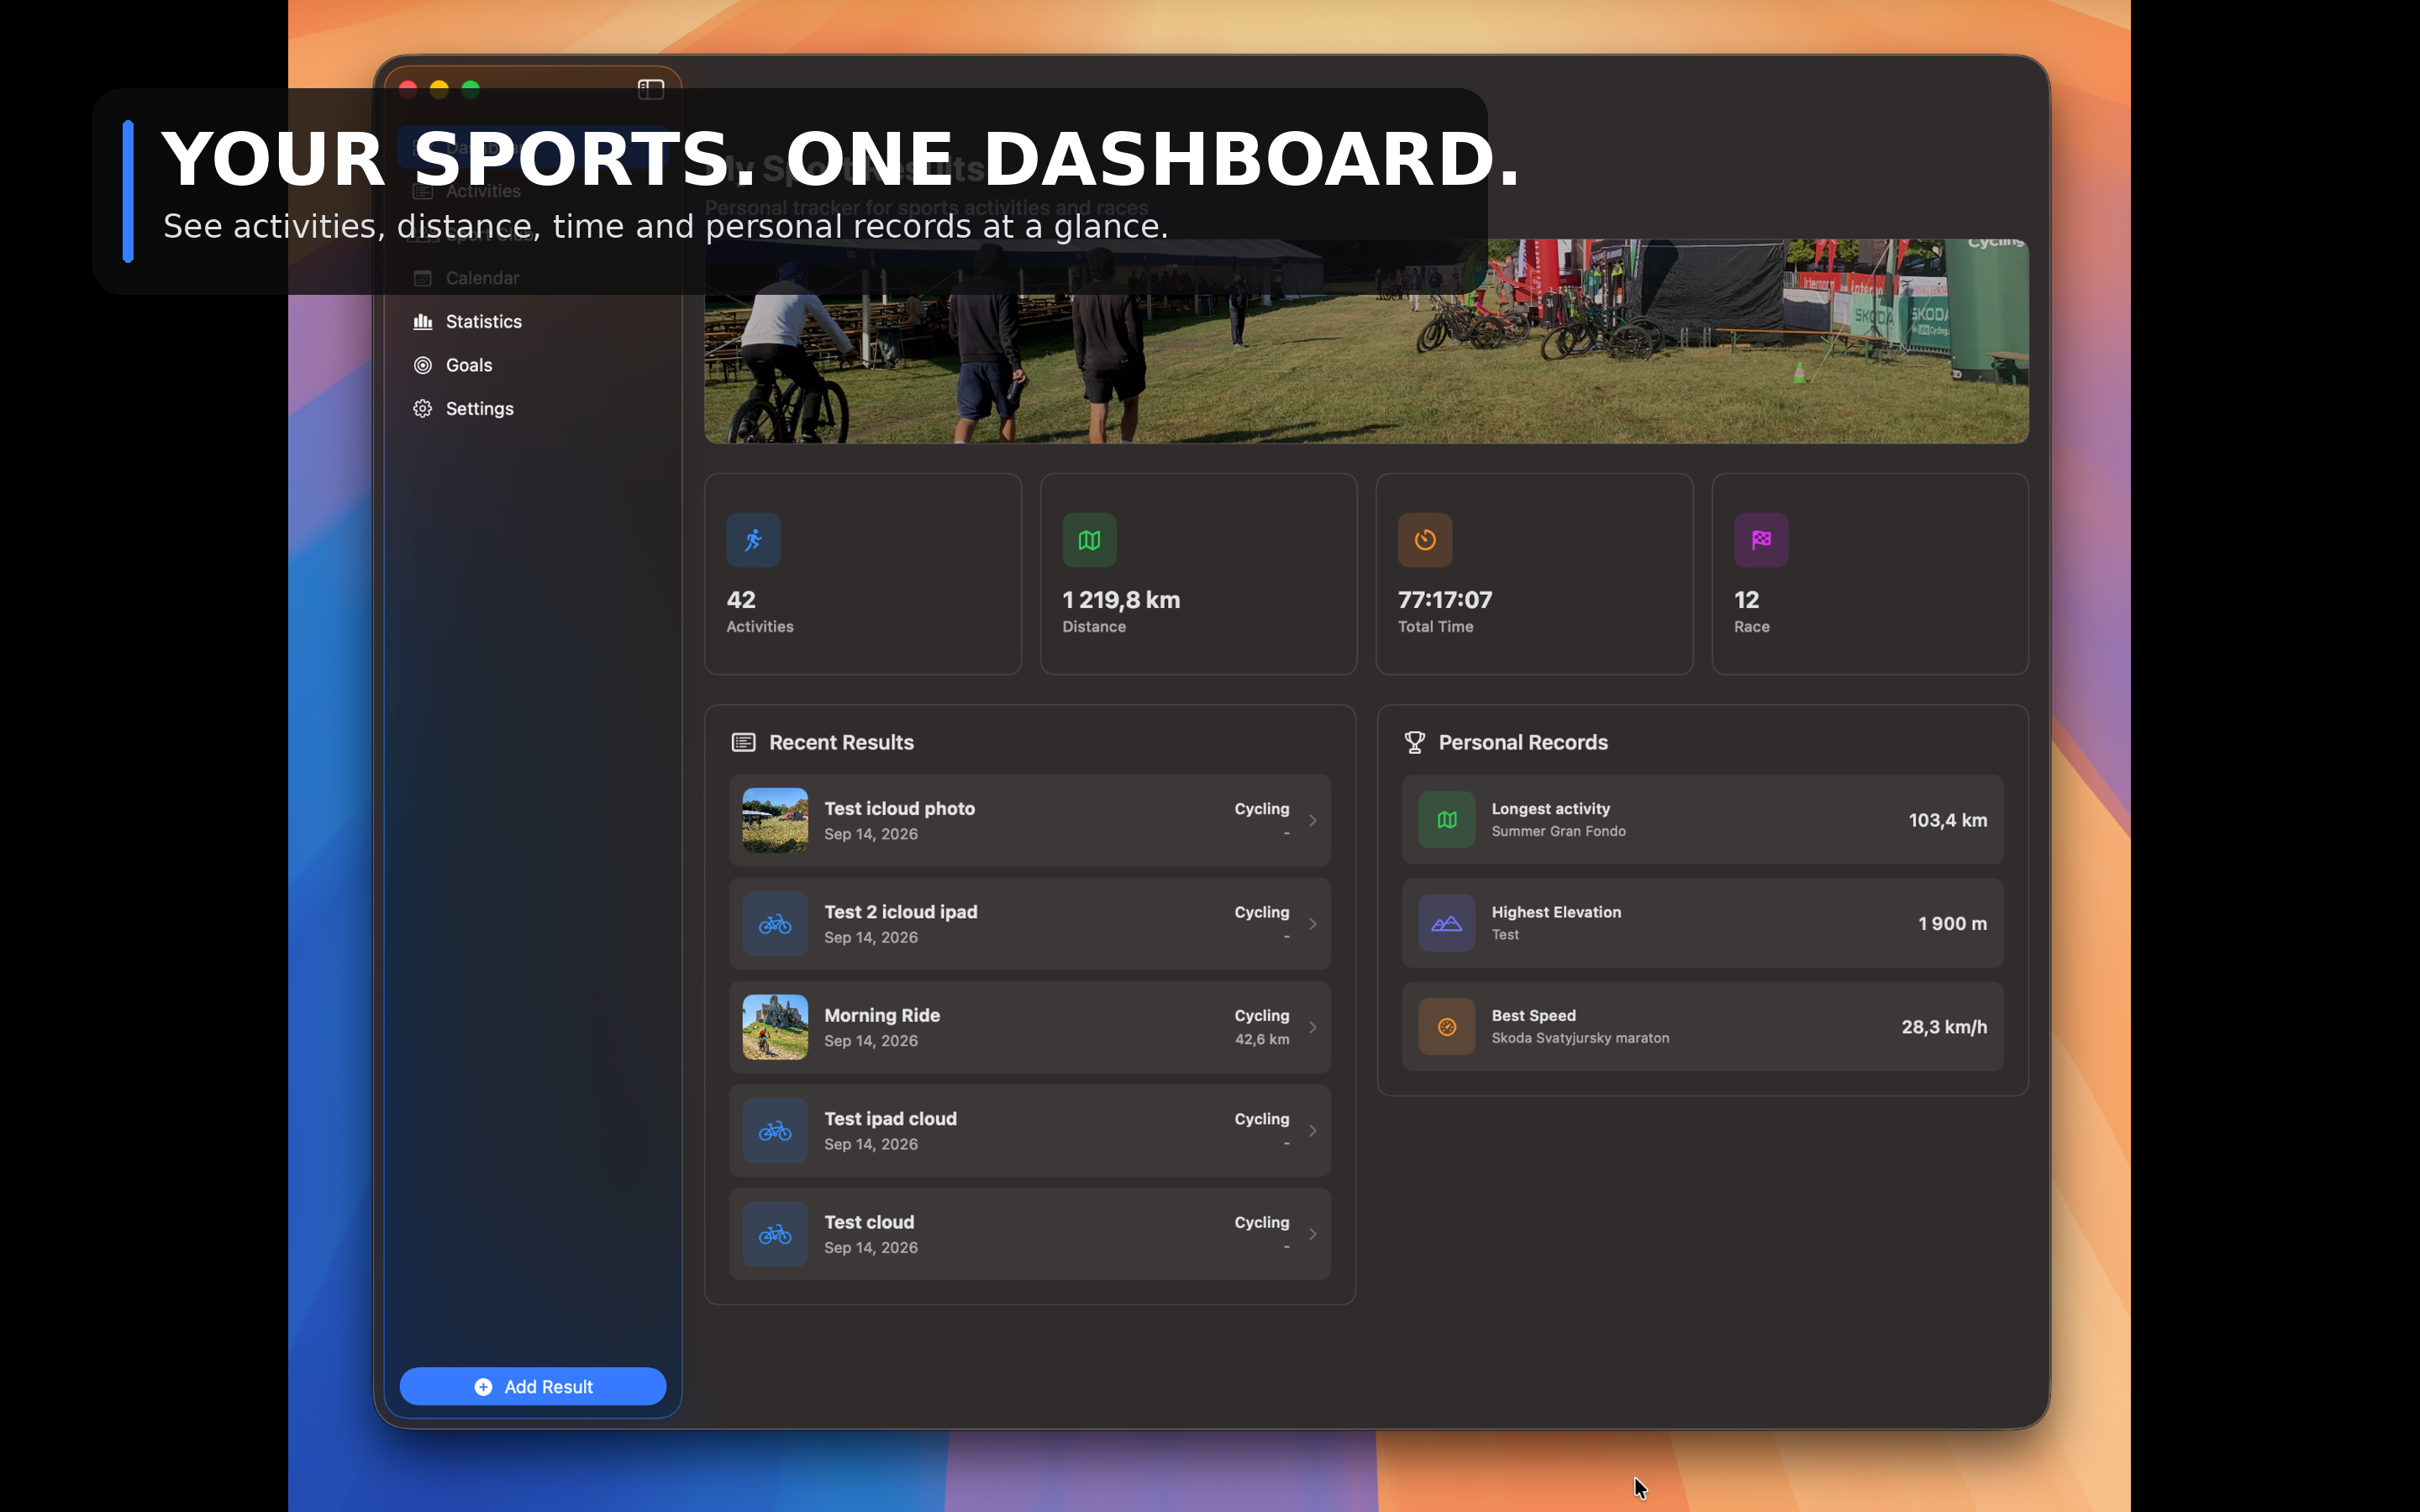Screen dimensions: 2420x1512
Task: Click the Best Speed label
Action: click(x=1533, y=1015)
